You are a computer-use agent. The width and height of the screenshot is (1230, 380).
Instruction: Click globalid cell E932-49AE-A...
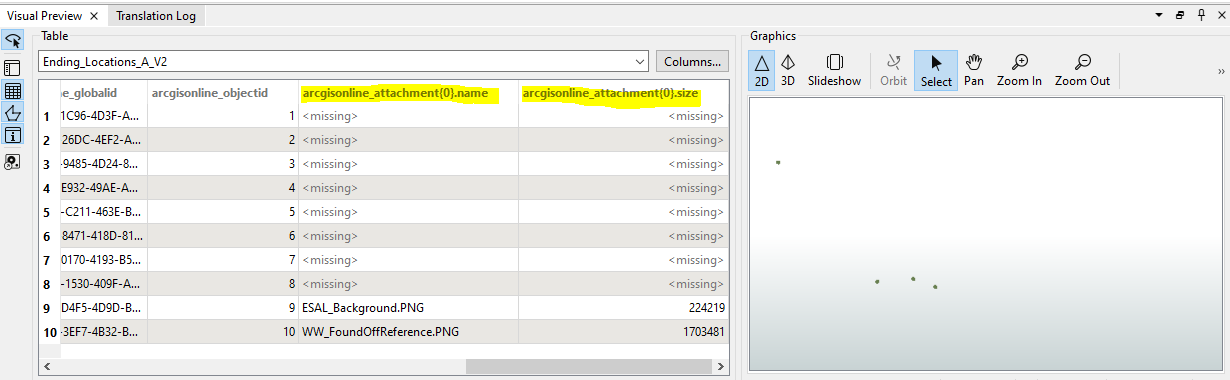pyautogui.click(x=104, y=188)
